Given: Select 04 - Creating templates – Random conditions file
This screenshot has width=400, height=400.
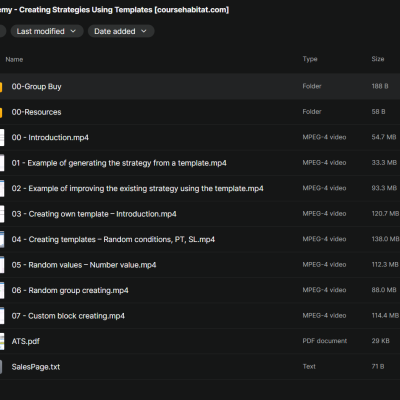Looking at the screenshot, I should [x=113, y=239].
